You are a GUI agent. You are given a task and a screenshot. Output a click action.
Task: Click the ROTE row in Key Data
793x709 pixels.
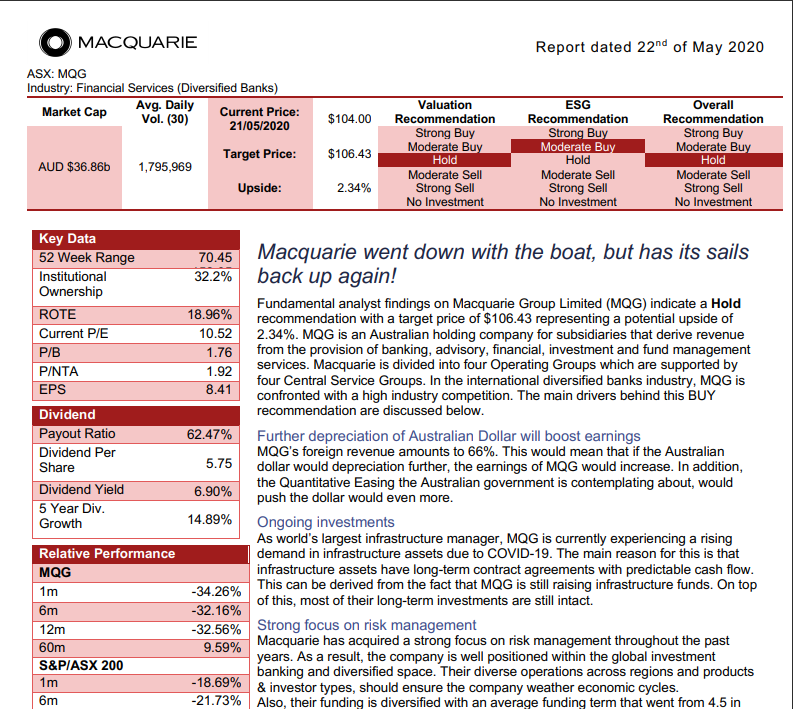135,314
